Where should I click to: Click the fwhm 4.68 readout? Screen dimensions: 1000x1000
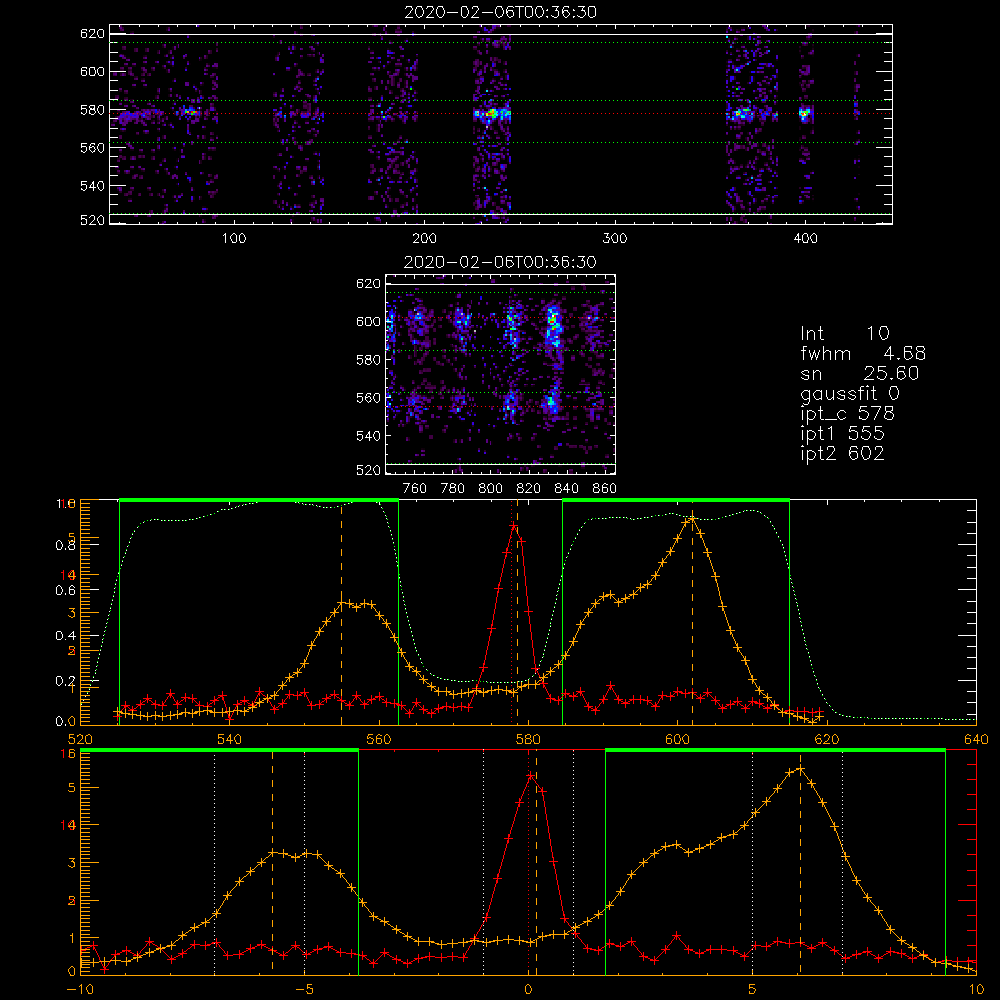pos(863,353)
